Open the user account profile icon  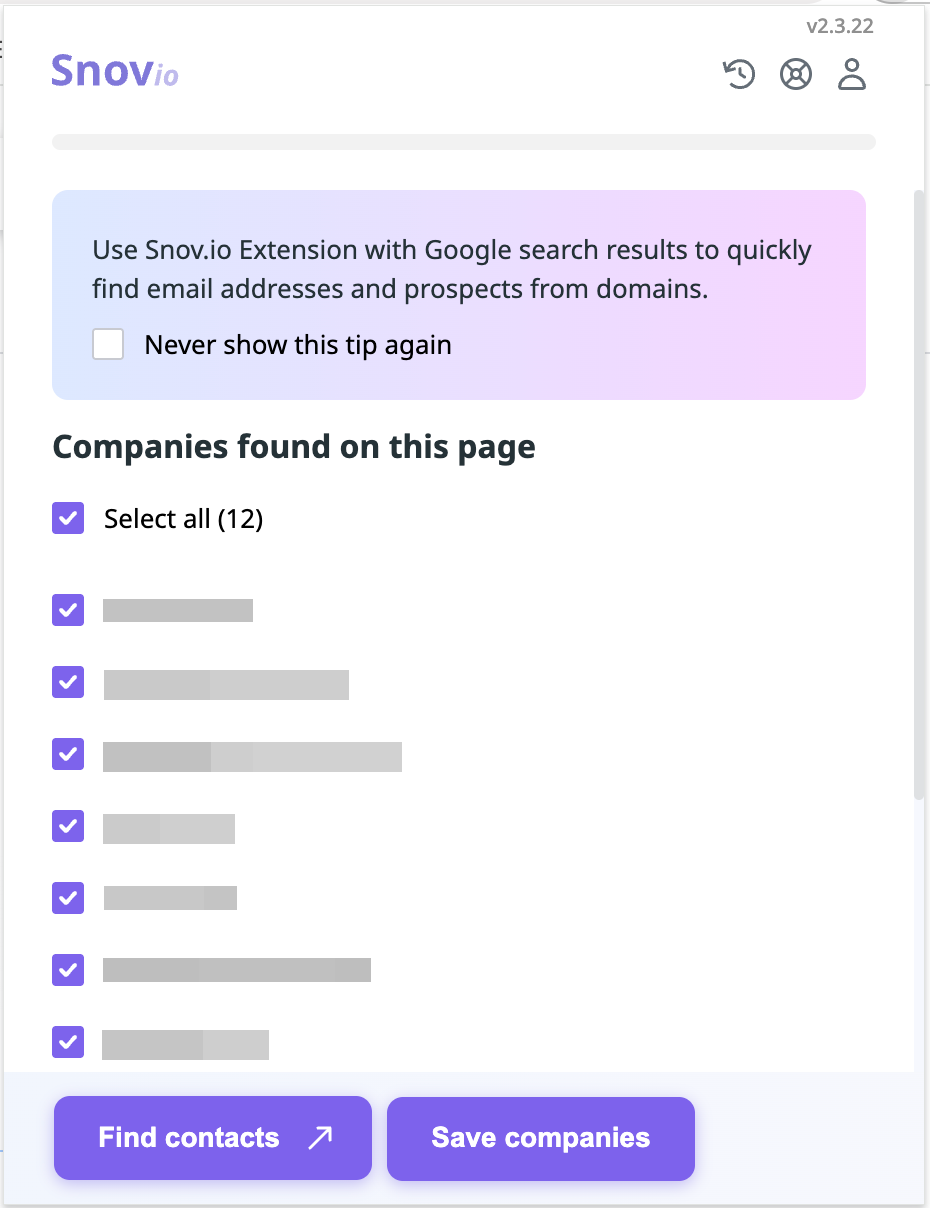click(x=852, y=75)
